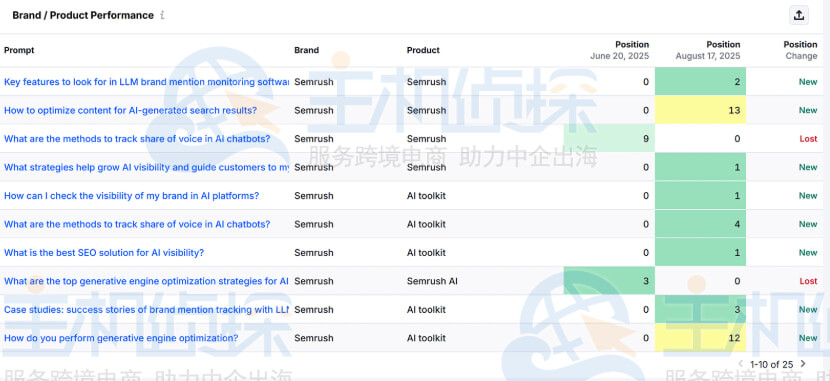Open 'Case studies: success stories' prompt link
The image size is (830, 381).
click(x=146, y=310)
